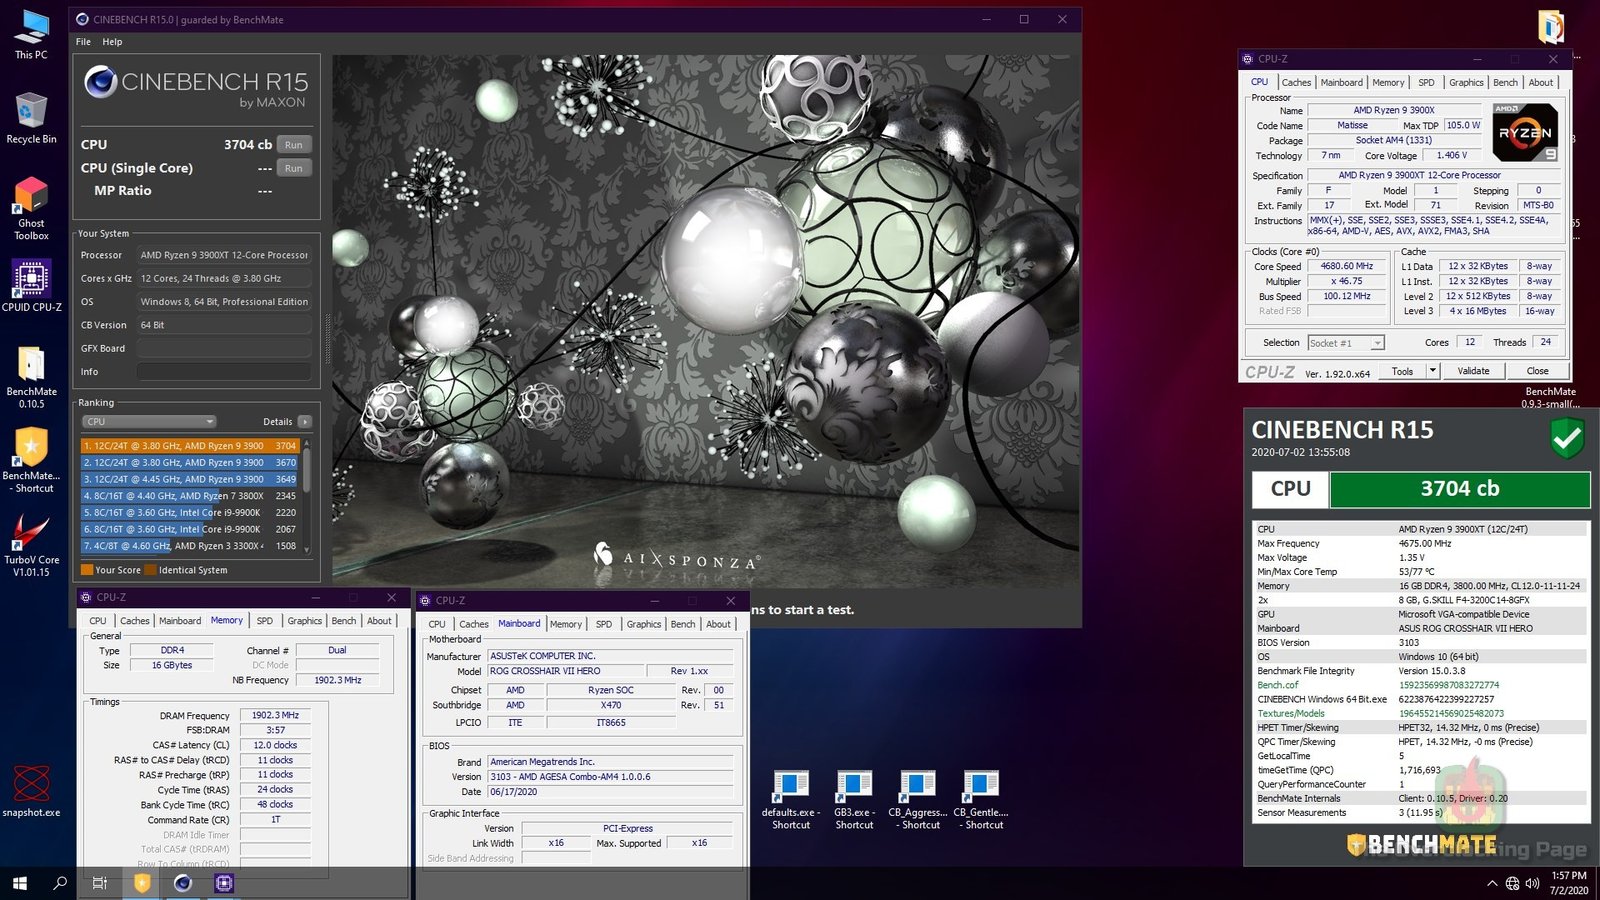Open the Help menu in Cinebench

pyautogui.click(x=112, y=42)
